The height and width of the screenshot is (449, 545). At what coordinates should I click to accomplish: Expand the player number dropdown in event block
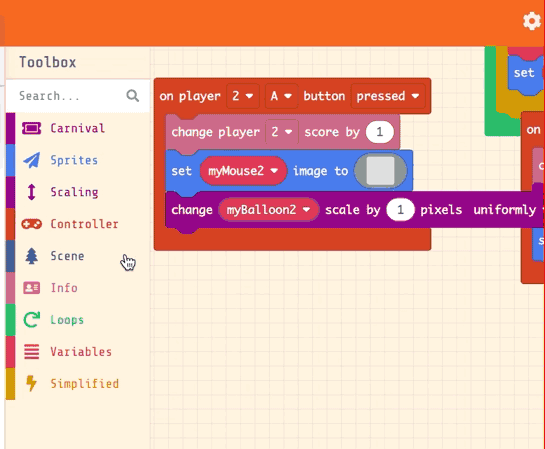tap(243, 96)
